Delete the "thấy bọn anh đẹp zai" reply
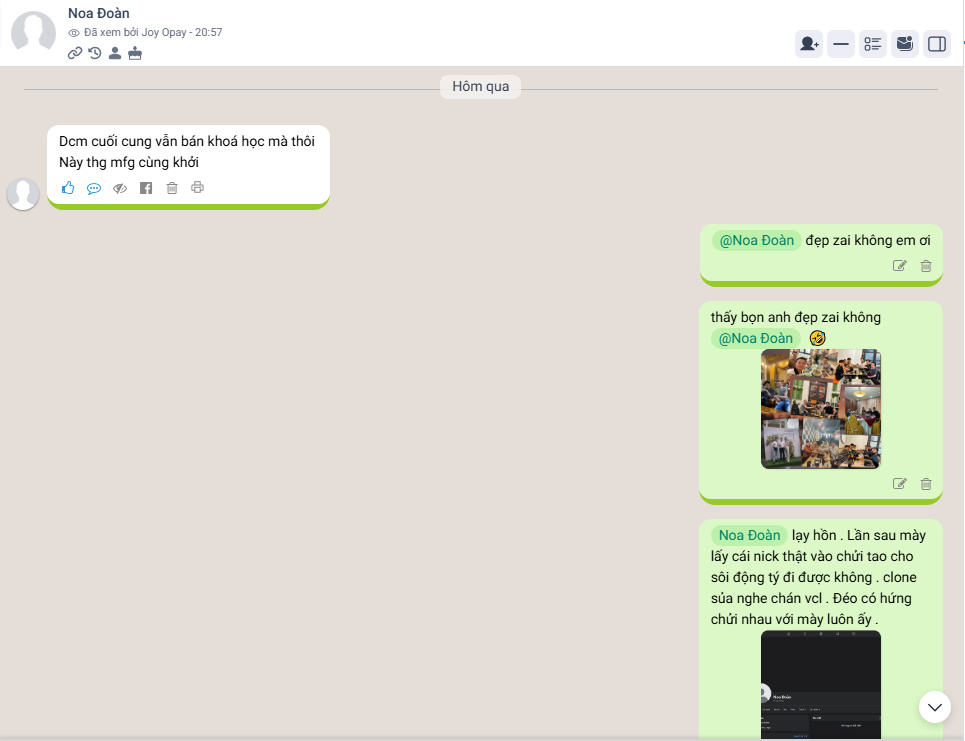 click(926, 484)
